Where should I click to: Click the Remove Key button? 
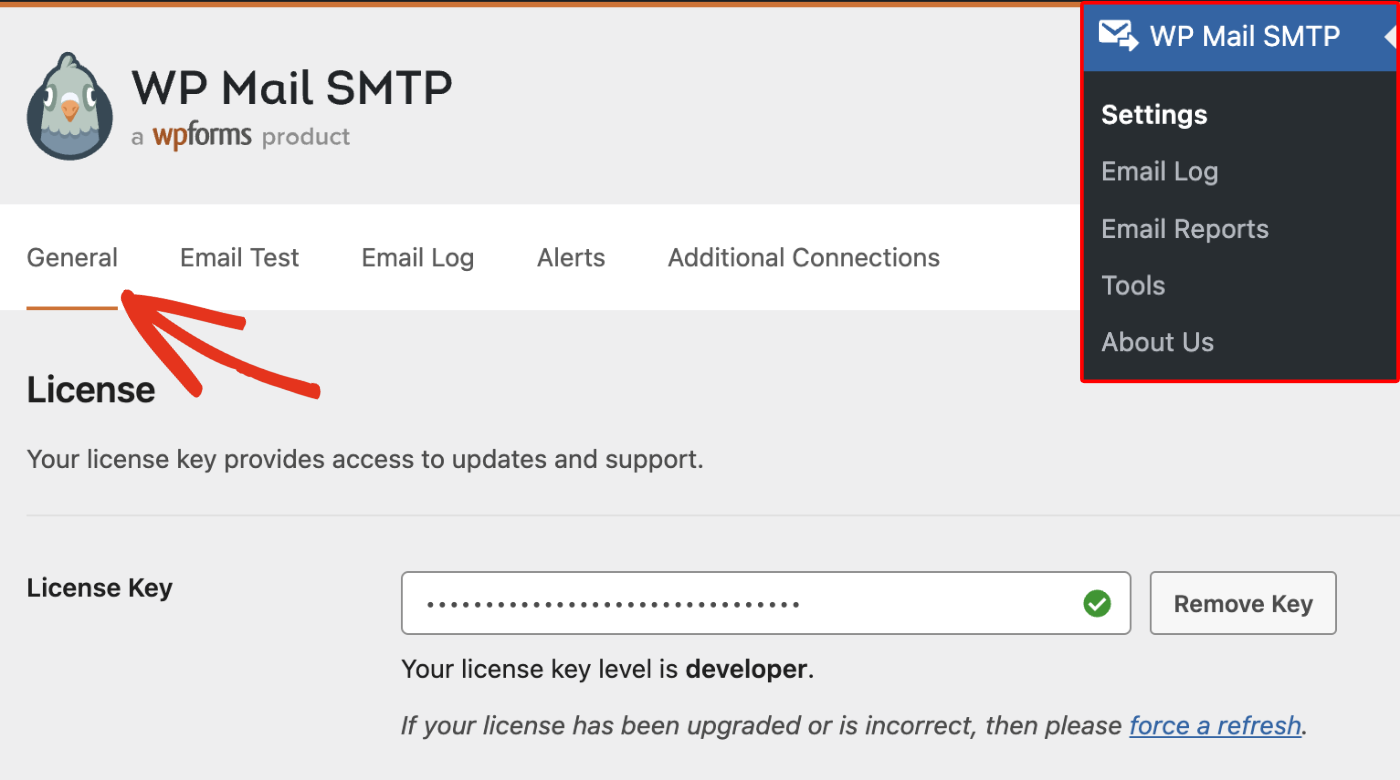click(1243, 603)
